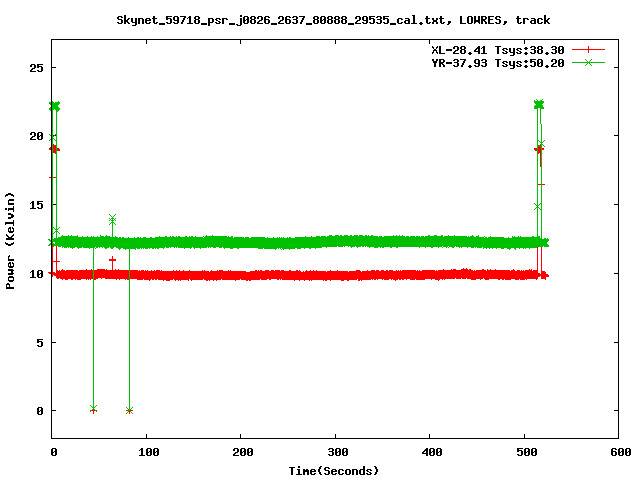
Task: Click the Time(Seconds) axis label
Action: (x=334, y=471)
